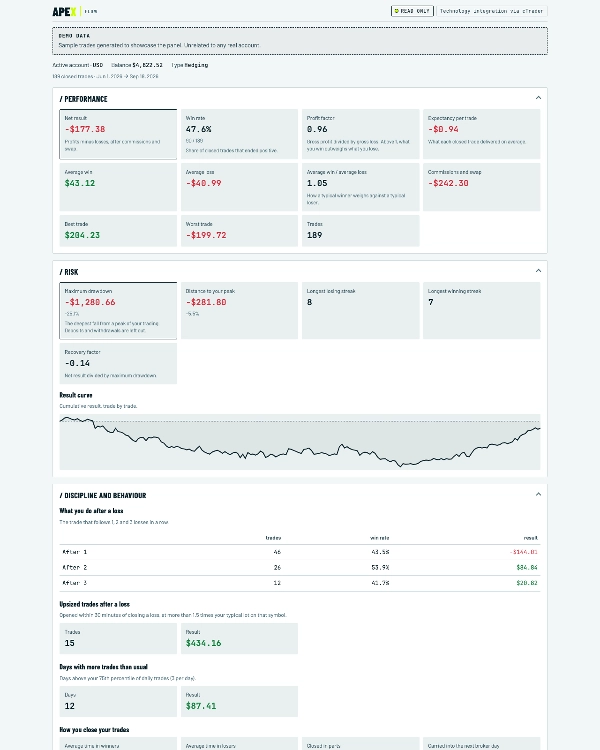The image size is (600, 750).
Task: Select the Maximum drawdown card
Action: click(x=118, y=310)
